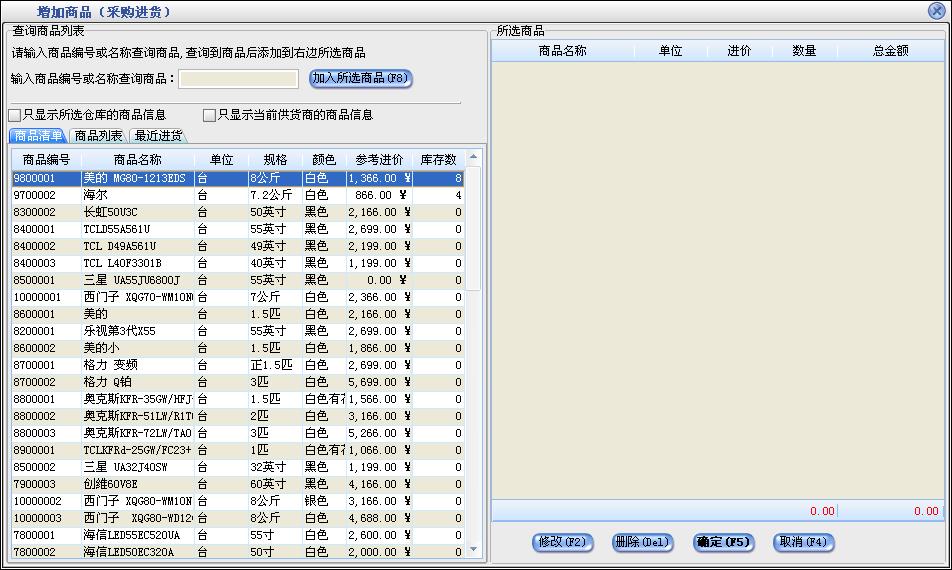Enable 只显示所选仓库的商品信息 checkbox

pyautogui.click(x=15, y=116)
